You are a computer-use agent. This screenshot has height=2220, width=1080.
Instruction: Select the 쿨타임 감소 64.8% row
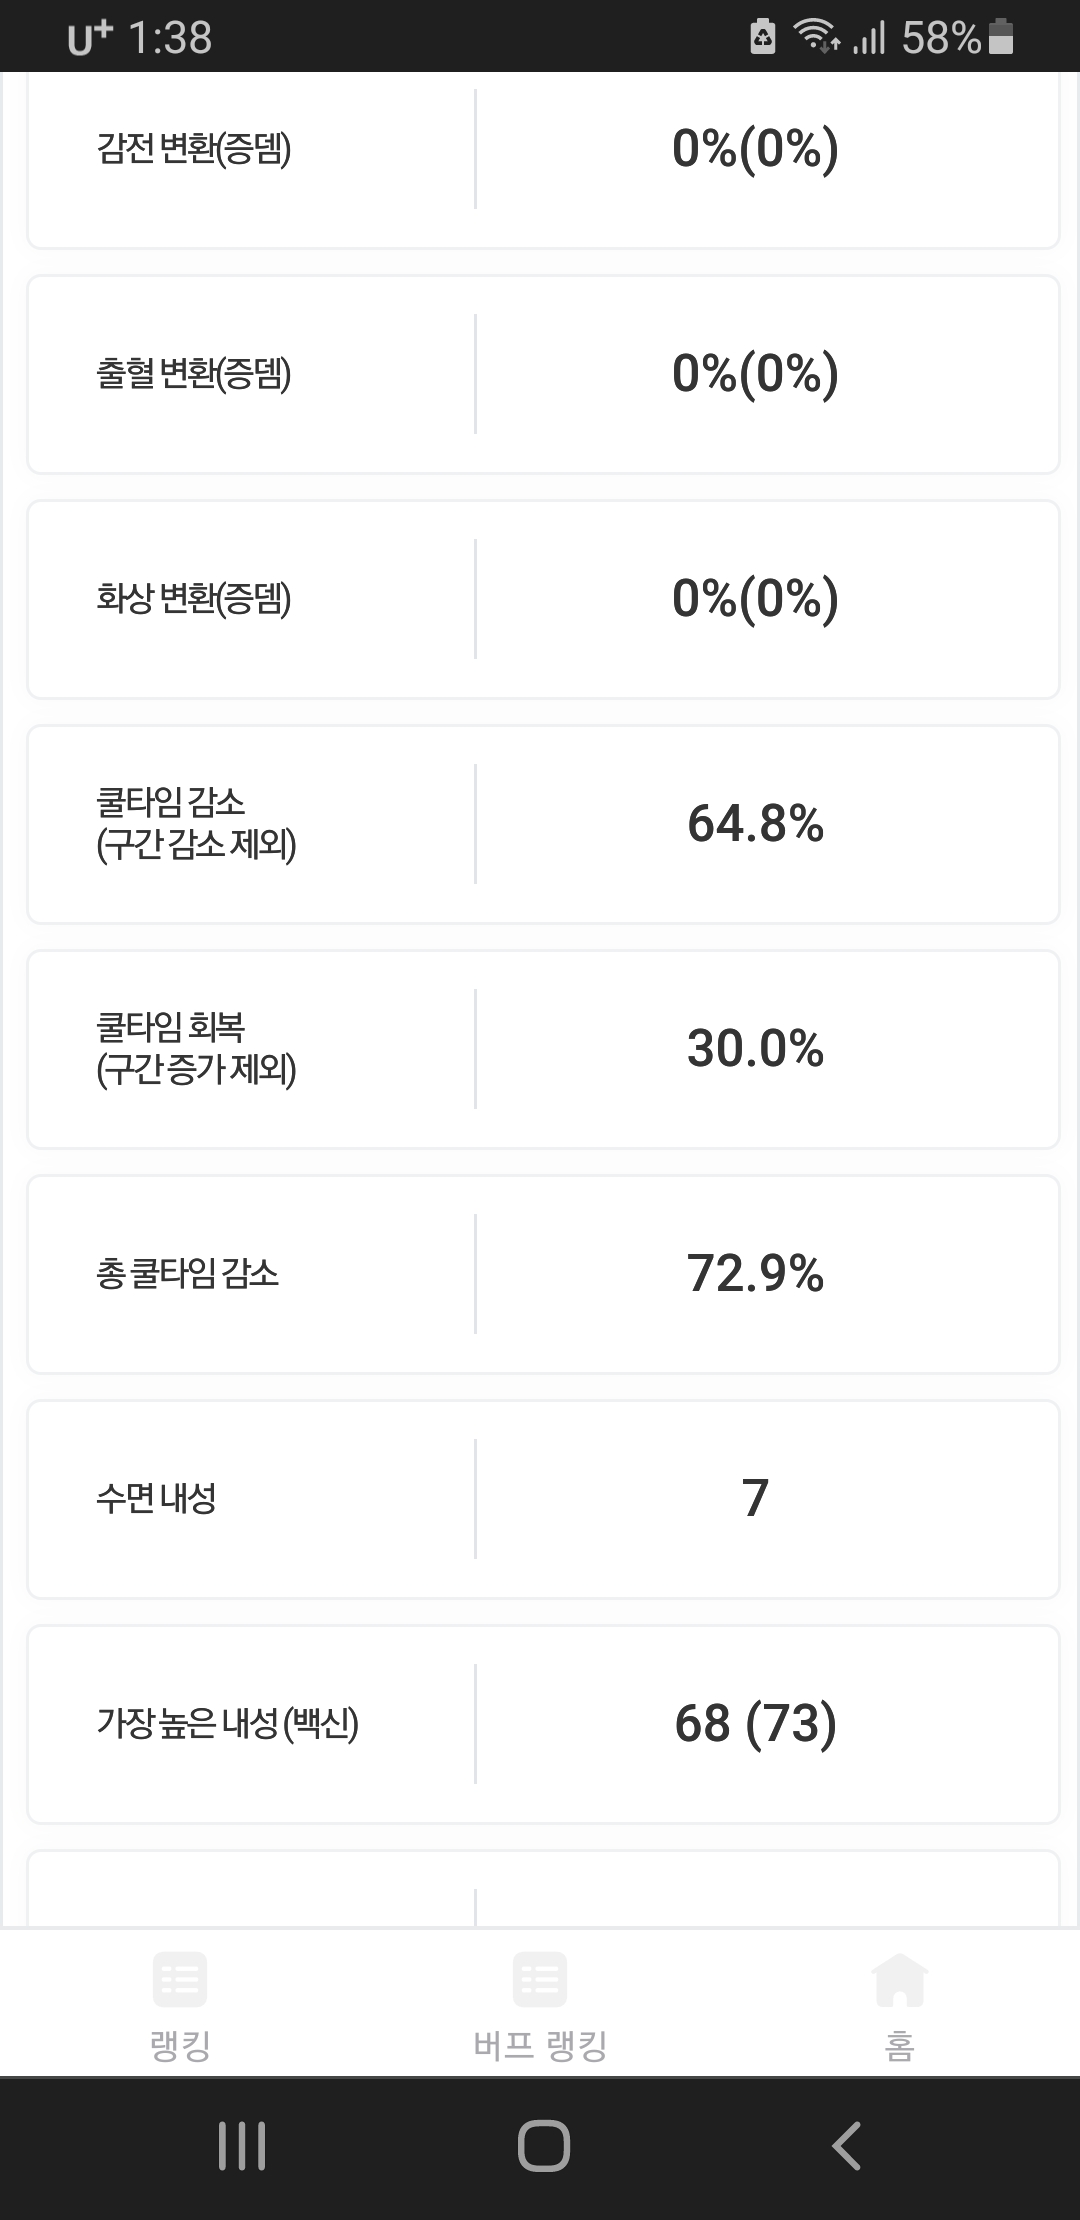[542, 824]
